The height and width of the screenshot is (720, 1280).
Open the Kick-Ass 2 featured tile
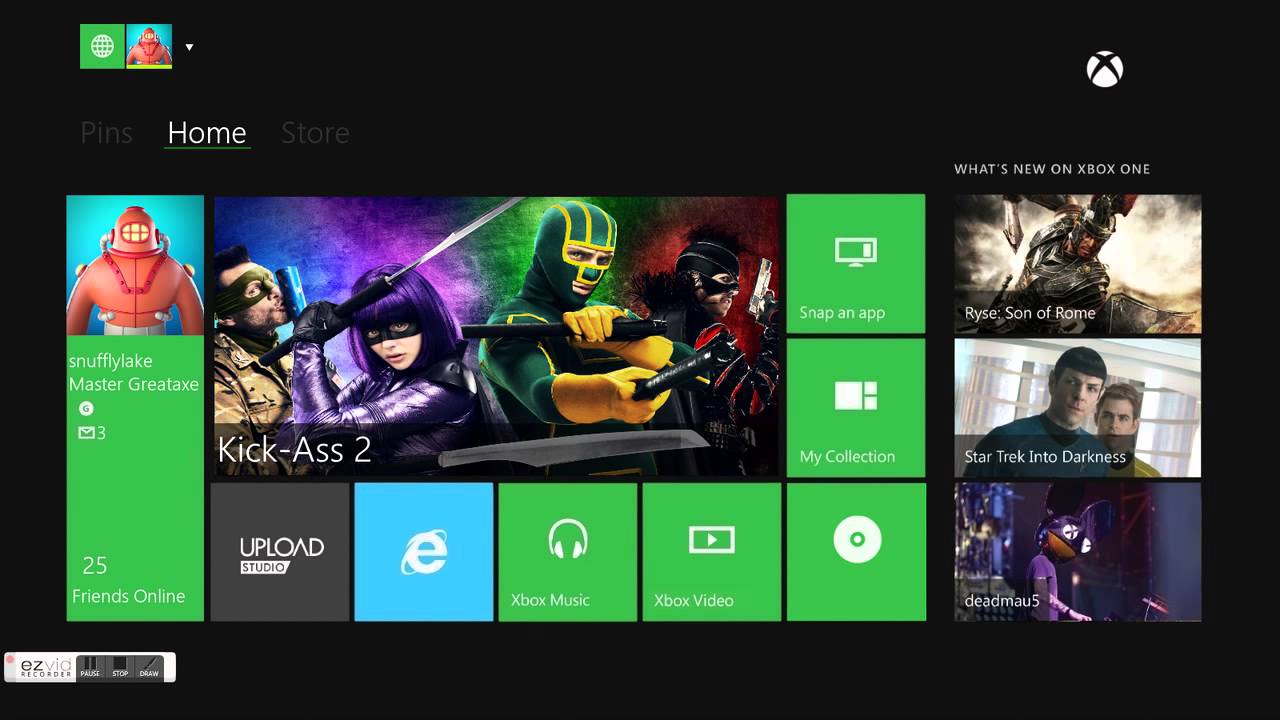[x=496, y=335]
